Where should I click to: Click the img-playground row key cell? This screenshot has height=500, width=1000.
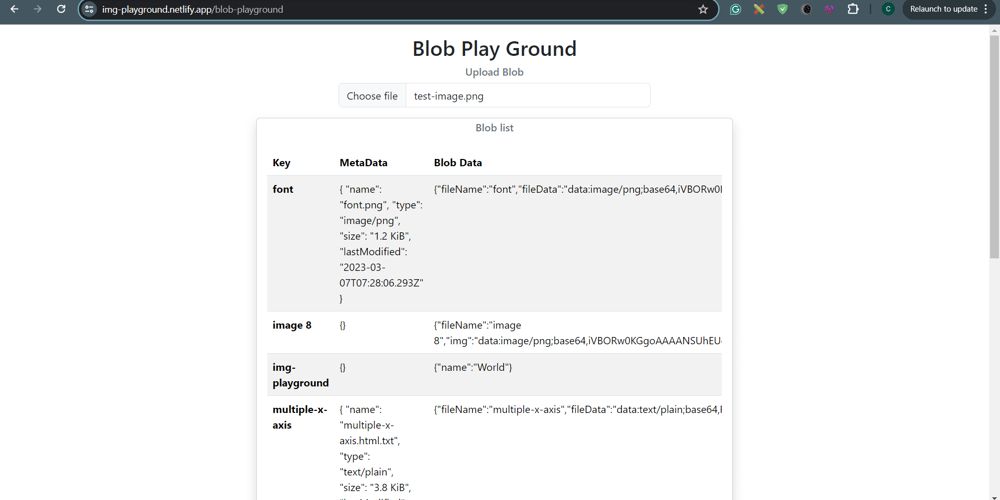pyautogui.click(x=300, y=375)
